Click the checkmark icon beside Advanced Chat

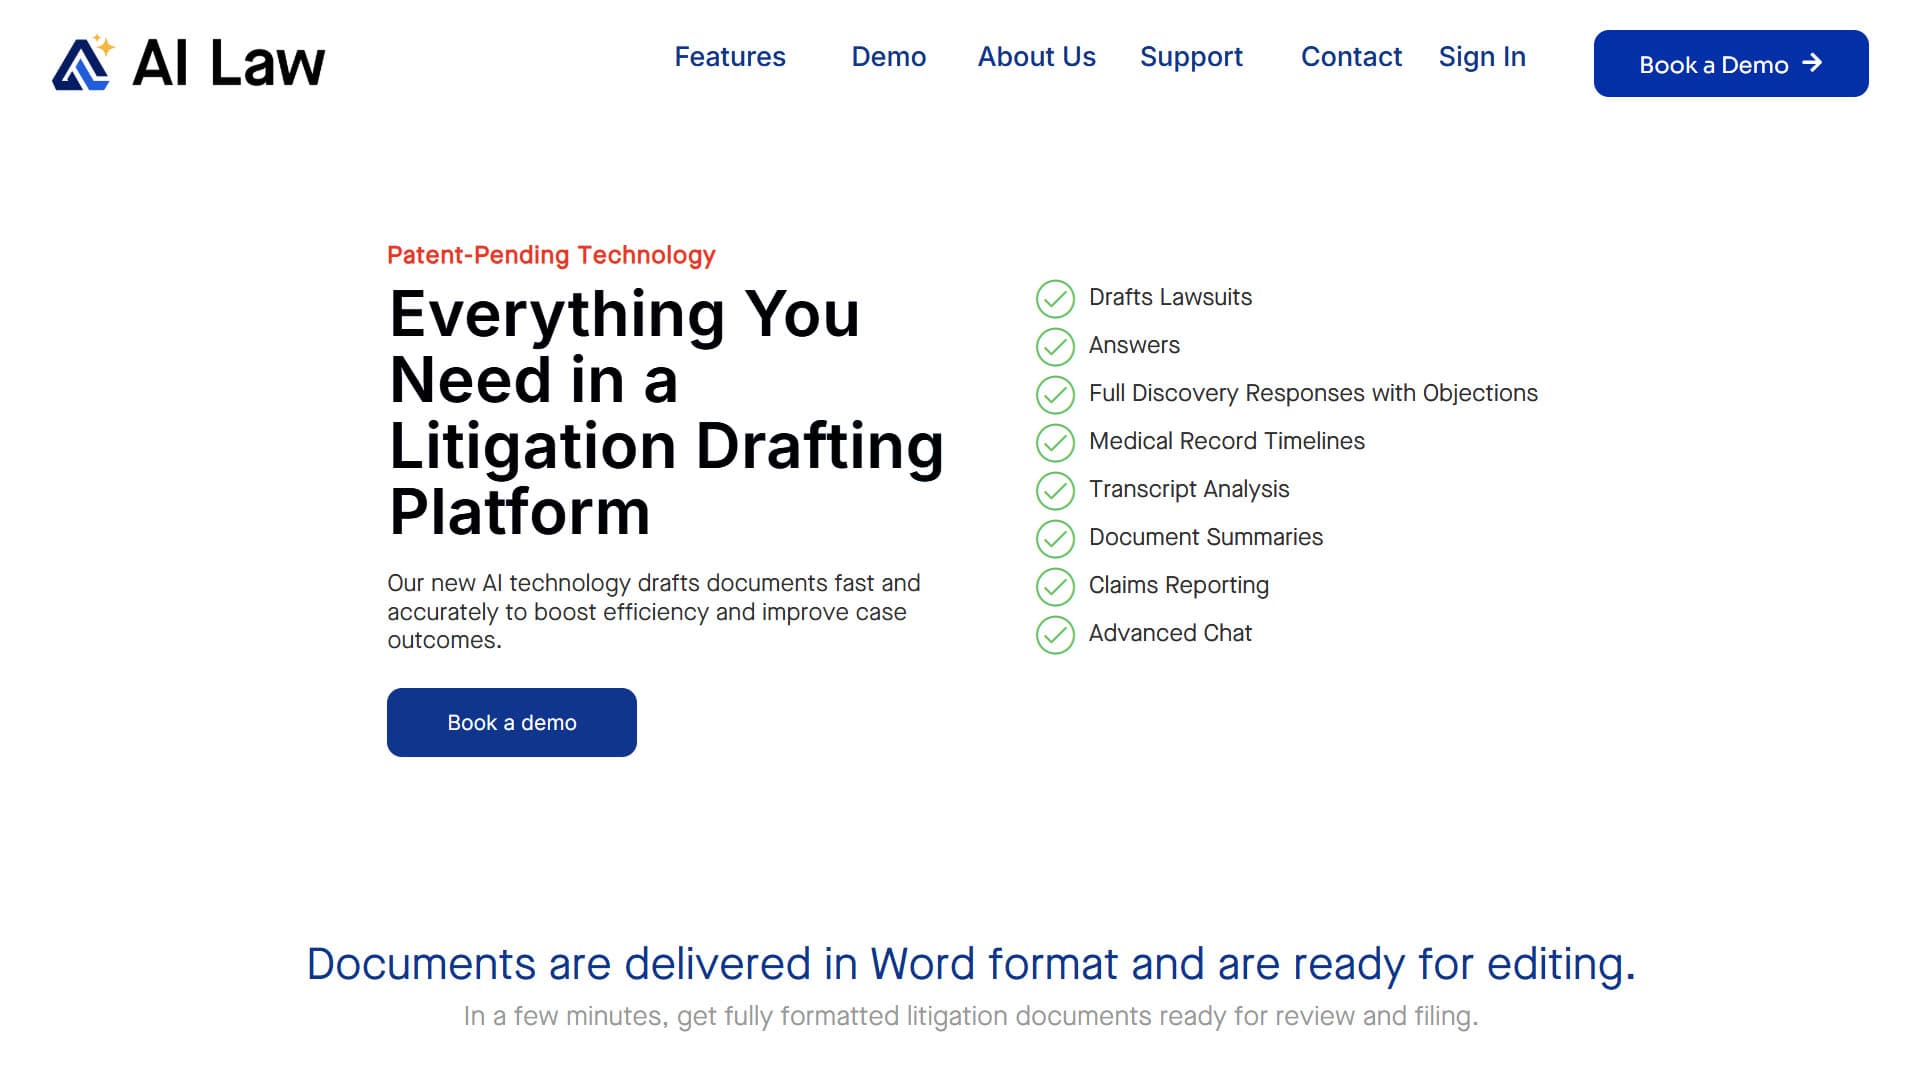[1055, 634]
